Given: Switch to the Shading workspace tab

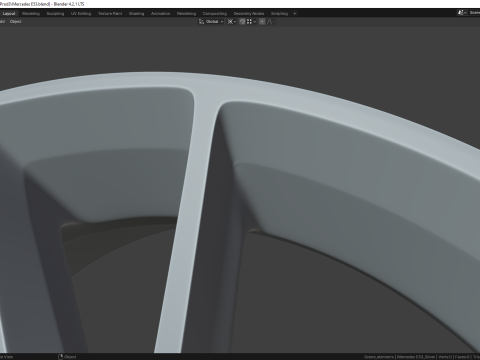Looking at the screenshot, I should pos(137,14).
